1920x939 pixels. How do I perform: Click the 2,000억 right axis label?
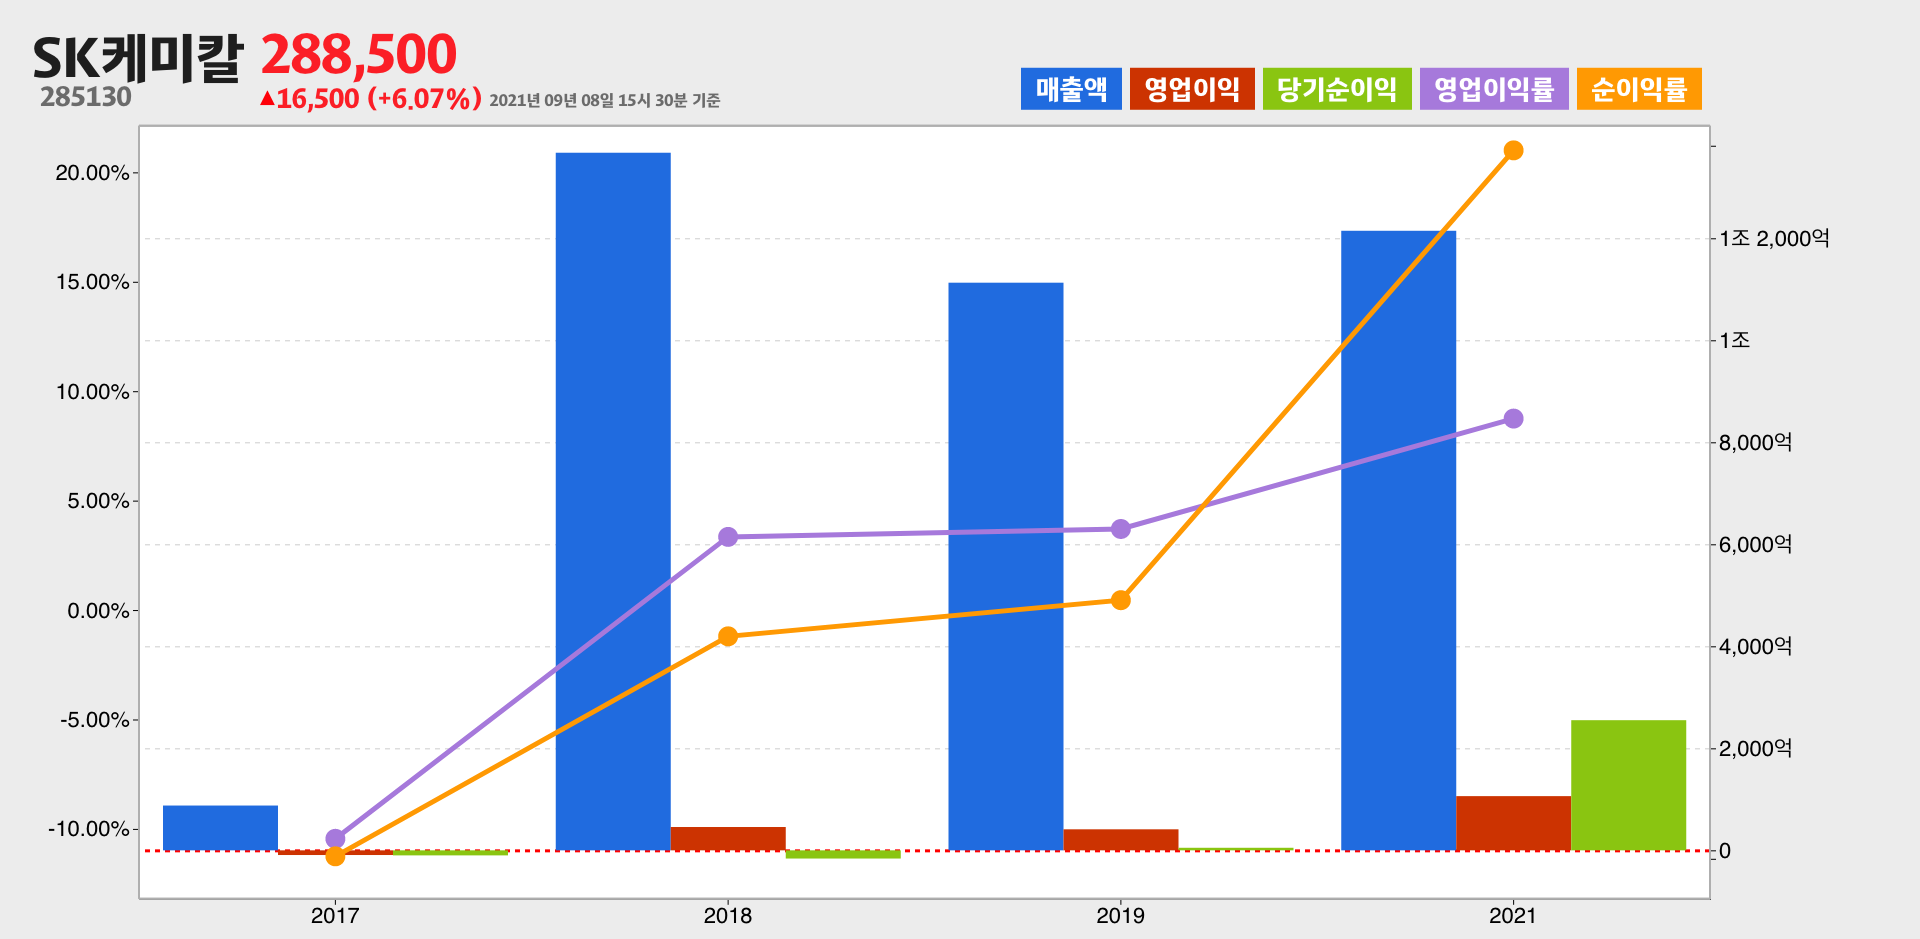1756,749
